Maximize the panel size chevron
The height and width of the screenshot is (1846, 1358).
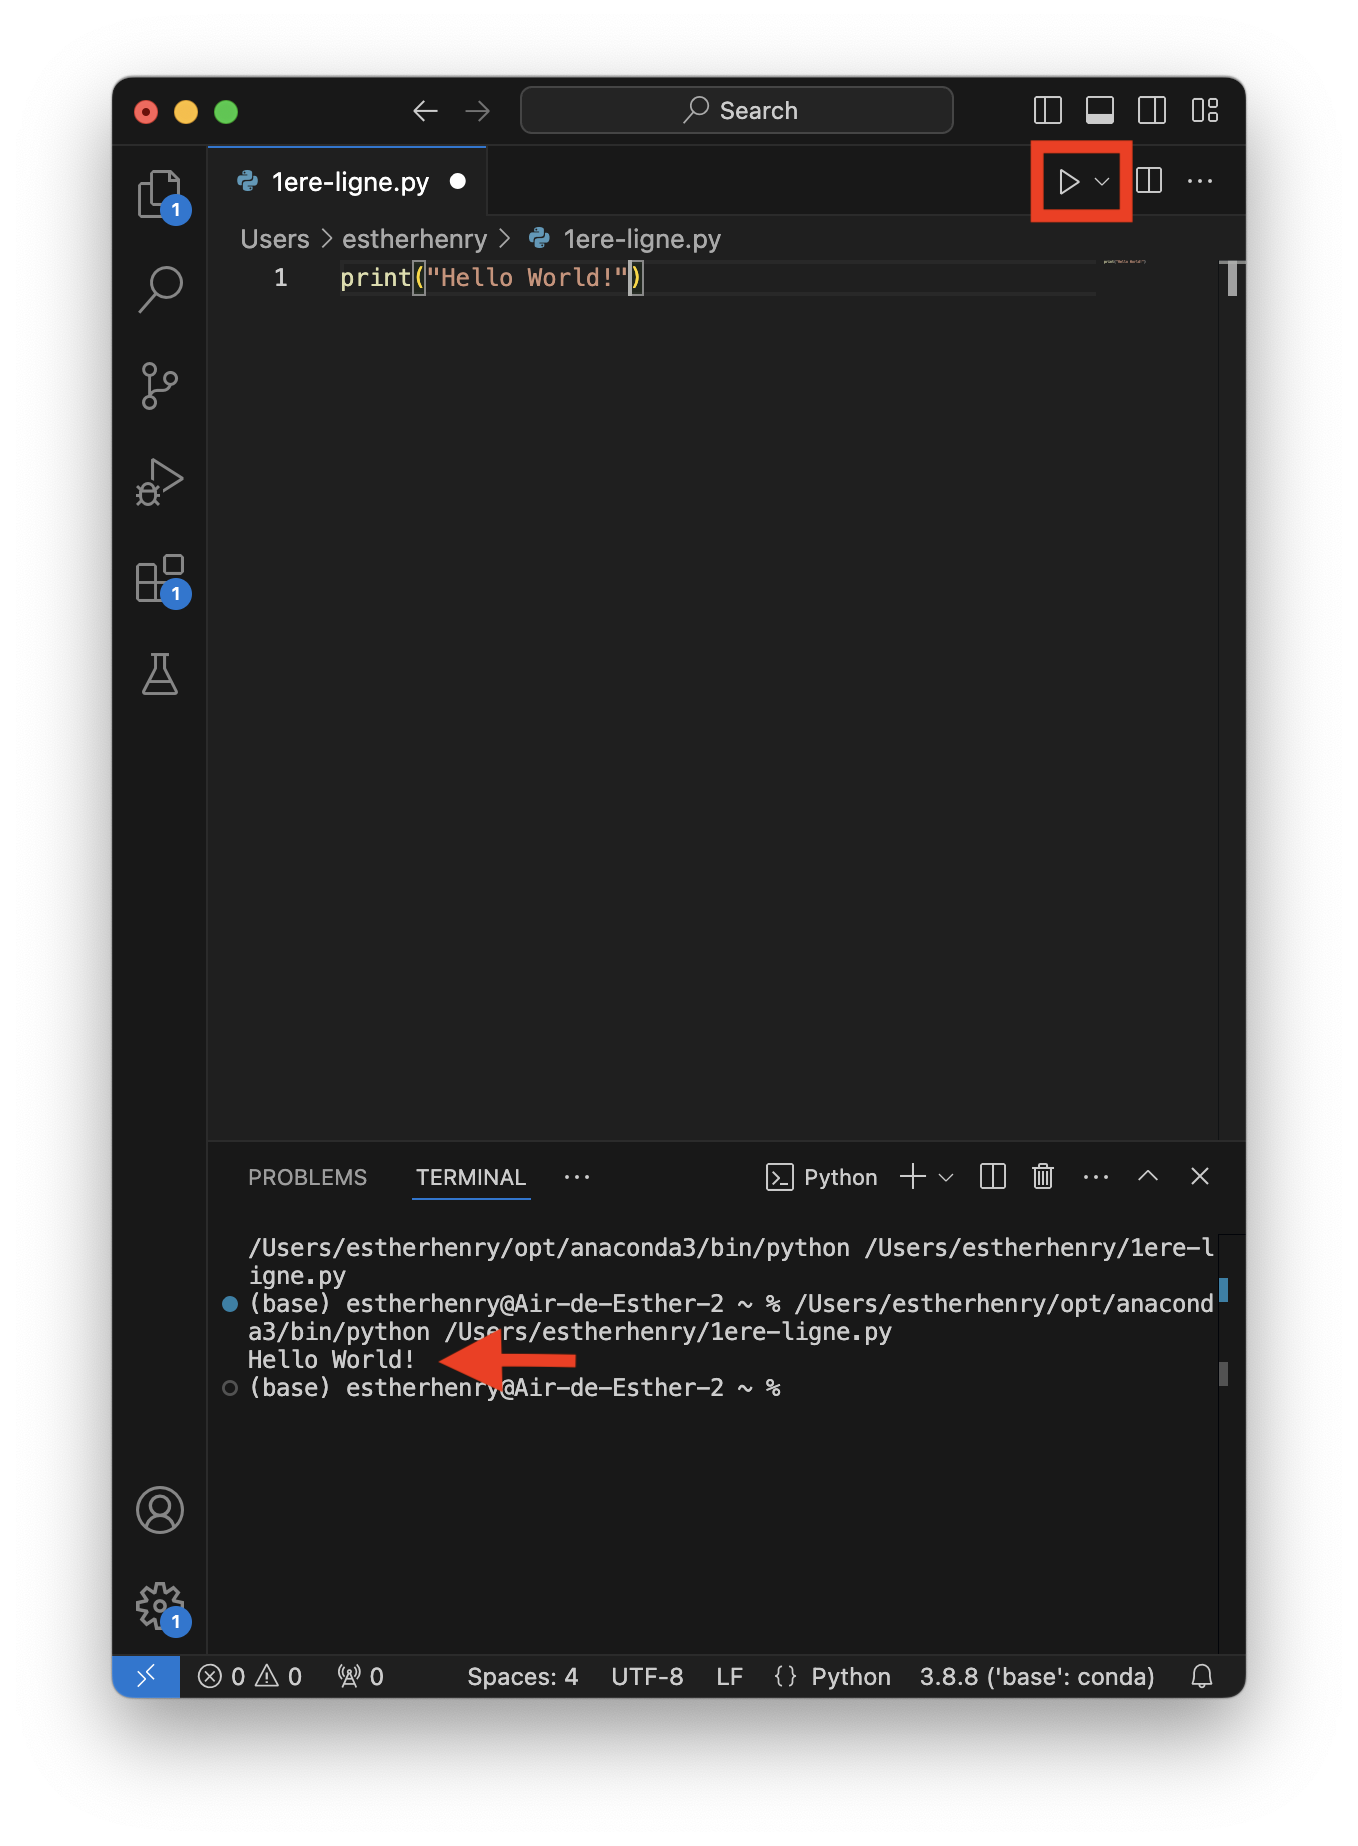(1148, 1176)
